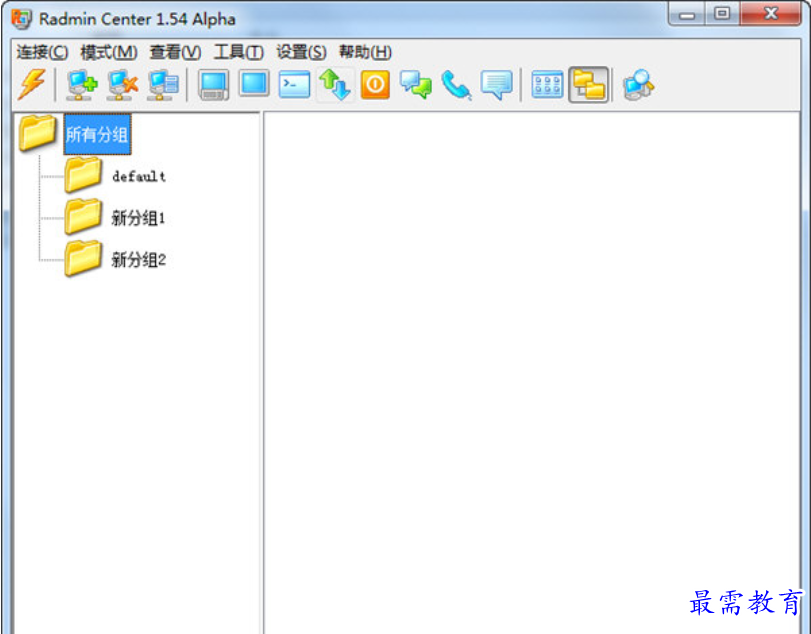
Task: Click the Radmin Center title bar icon
Action: (22, 19)
